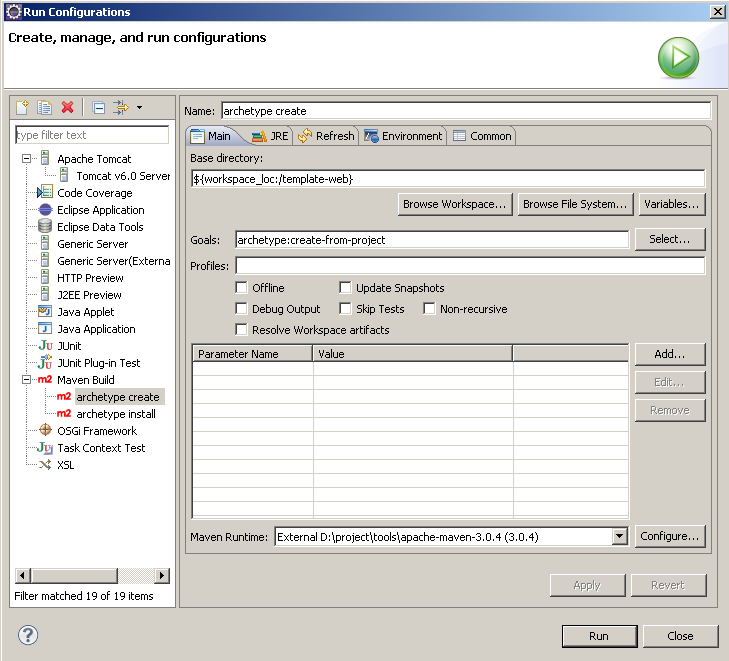This screenshot has width=729, height=661.
Task: Click the XSL icon
Action: coord(45,464)
